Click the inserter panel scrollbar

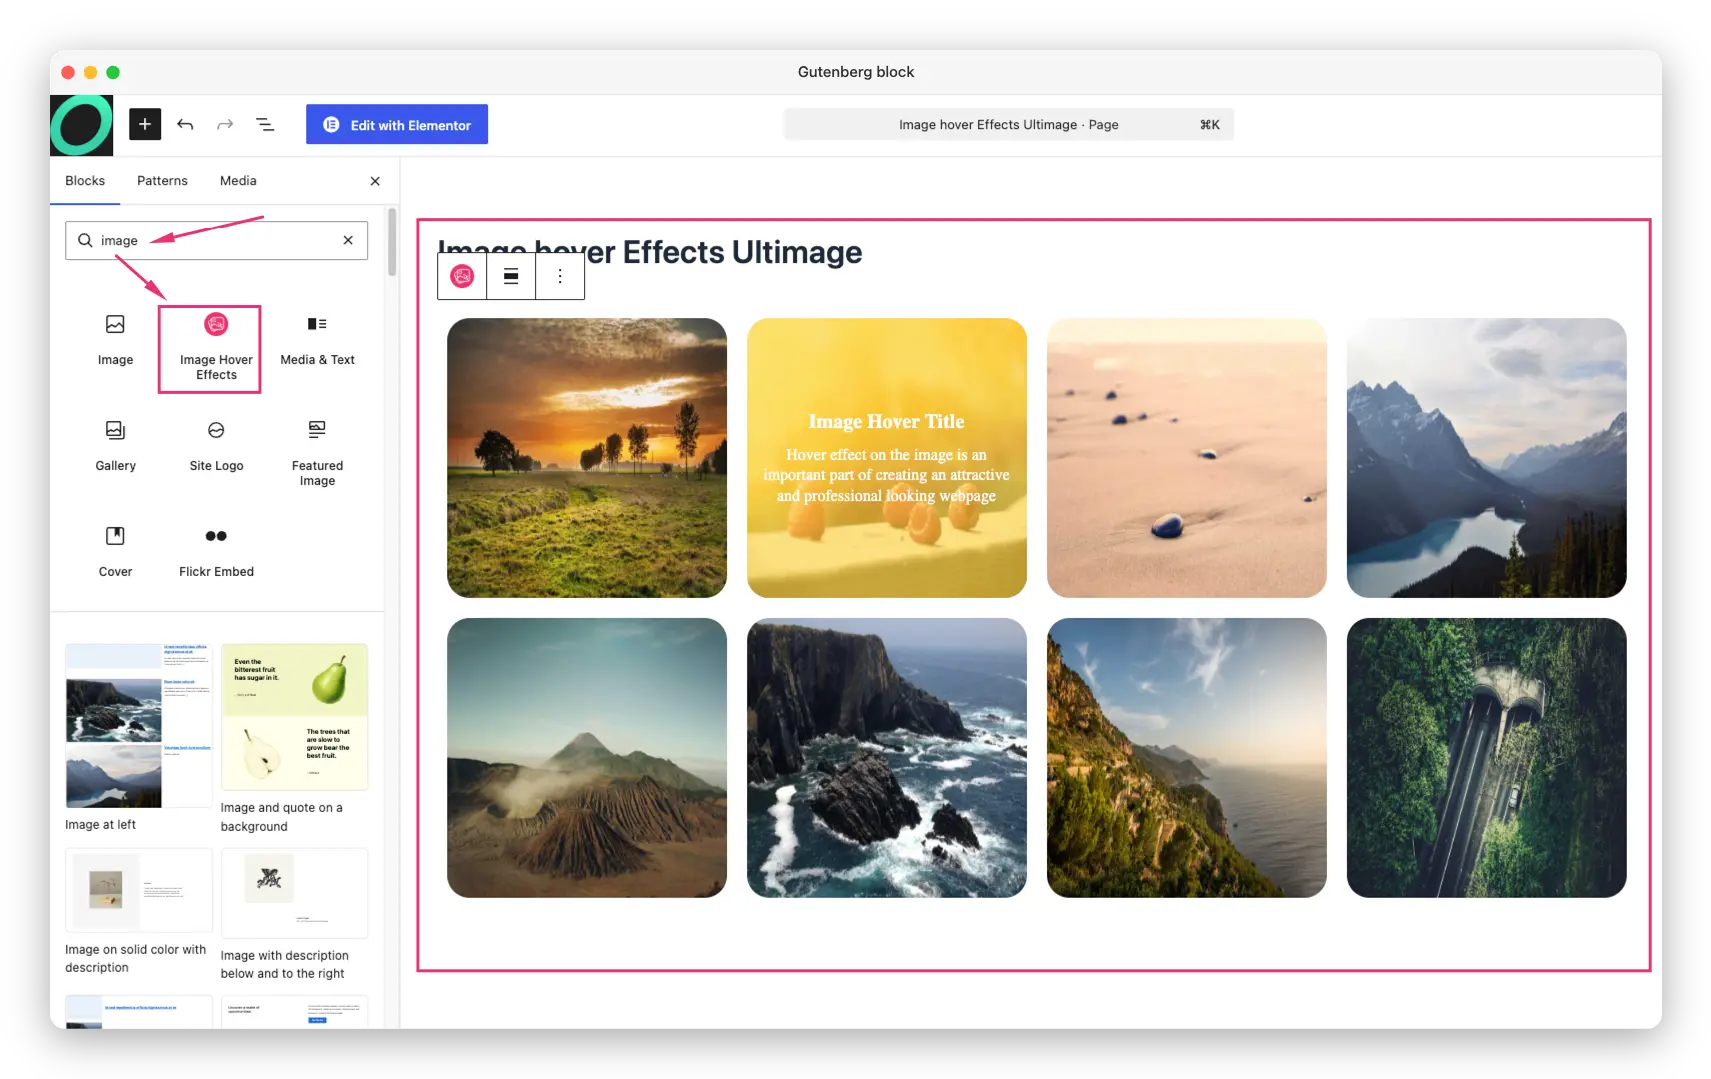point(392,242)
